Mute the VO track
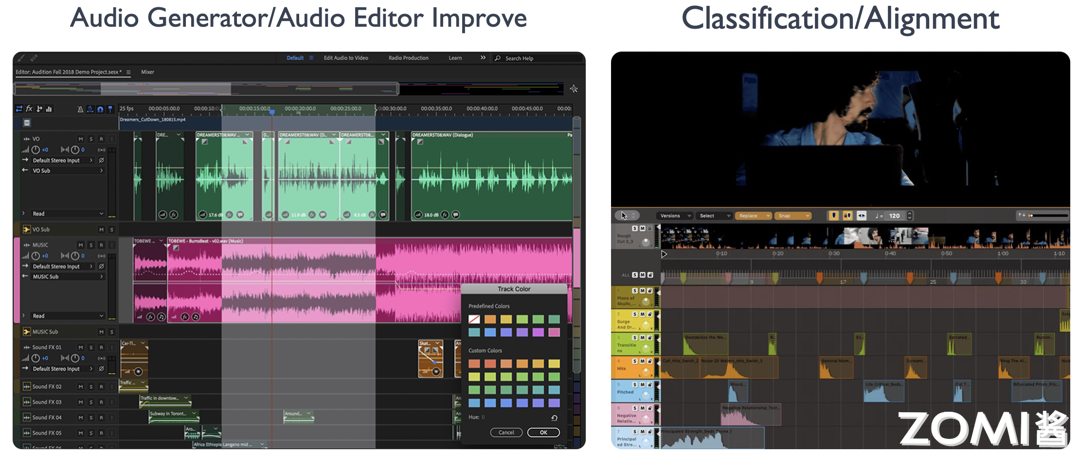 coord(81,139)
